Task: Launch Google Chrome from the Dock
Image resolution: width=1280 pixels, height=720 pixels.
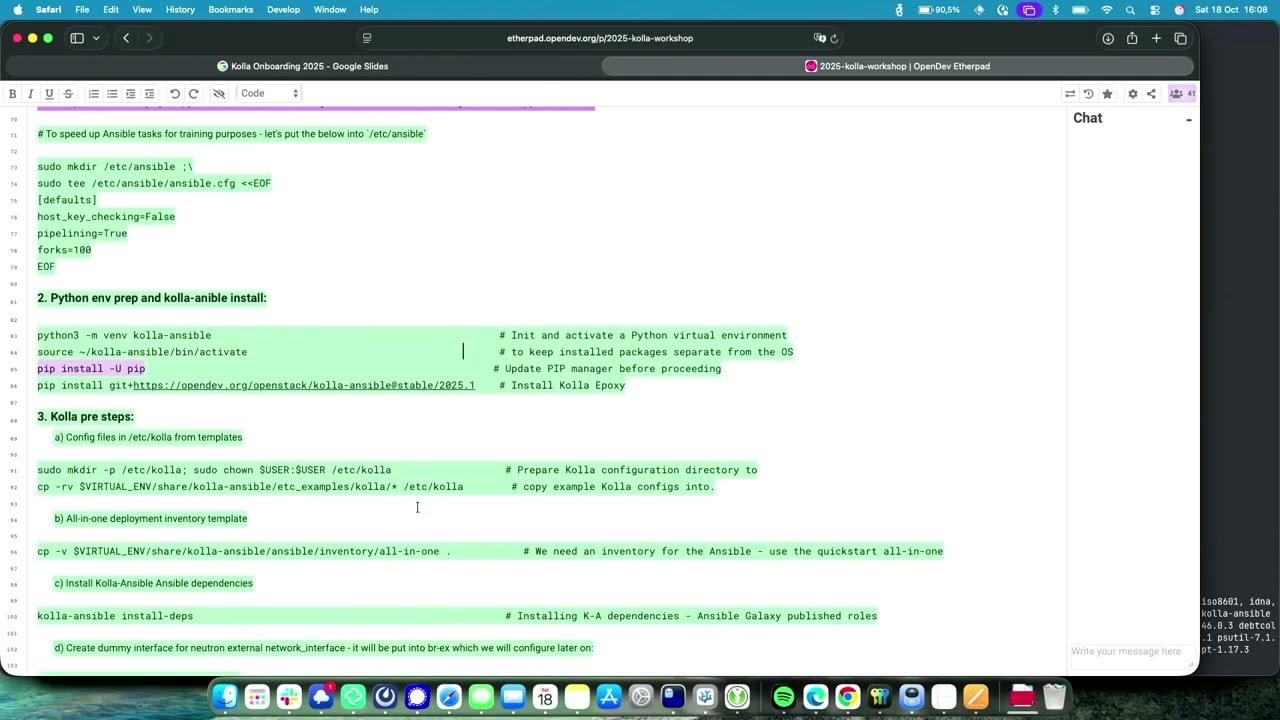Action: click(847, 696)
